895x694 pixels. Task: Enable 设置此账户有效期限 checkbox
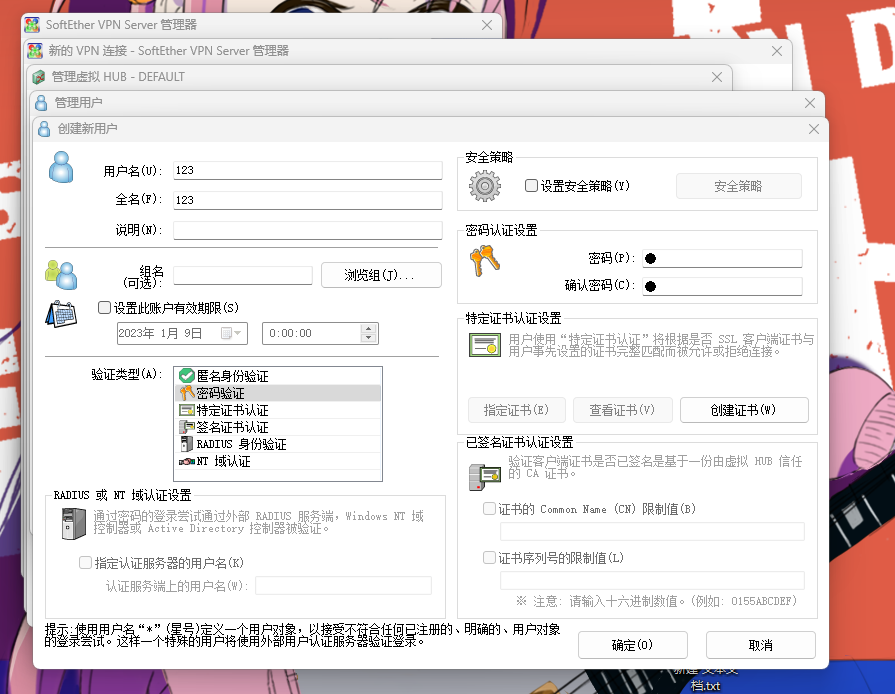point(104,308)
